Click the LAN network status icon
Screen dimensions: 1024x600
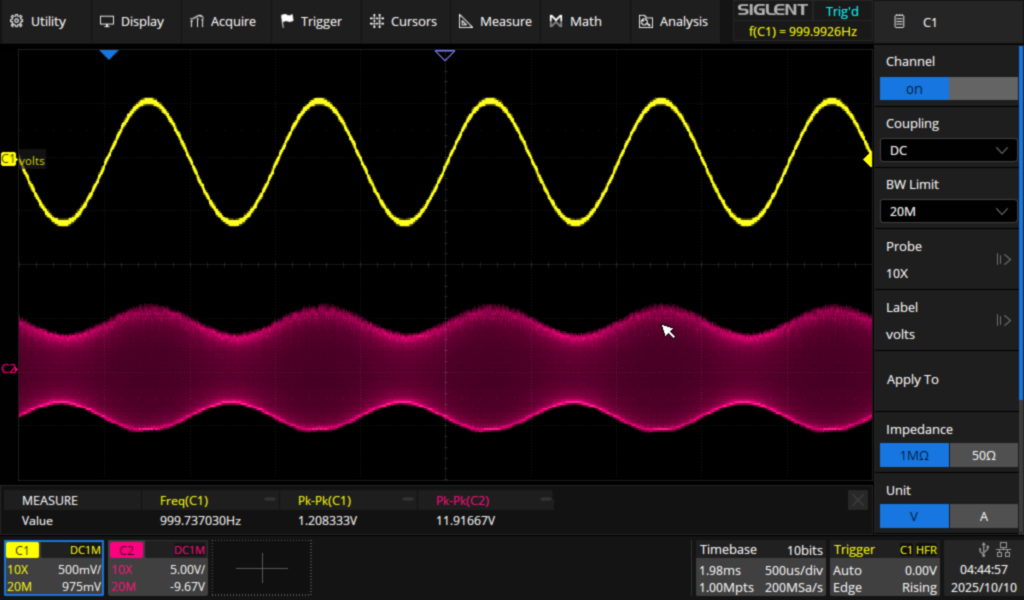coord(1003,548)
